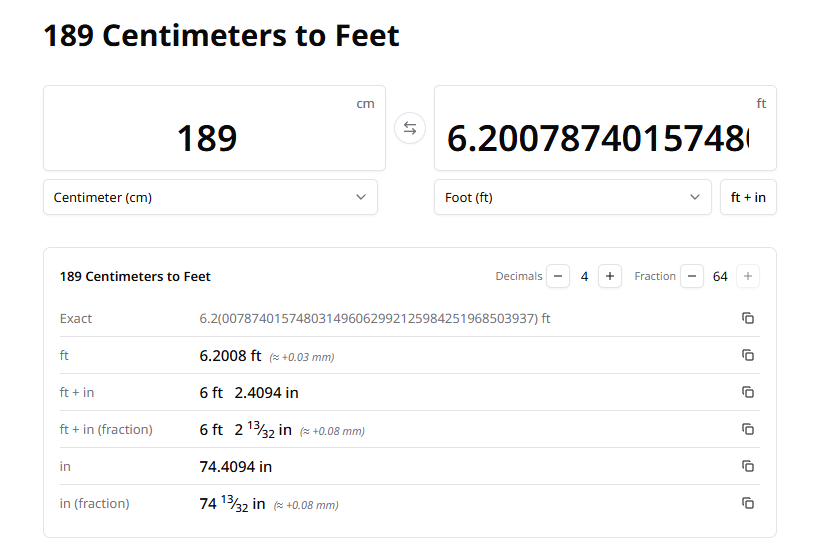Screen dimensions: 837x545
Task: Select the feet result field 6.2007874
Action: [605, 128]
